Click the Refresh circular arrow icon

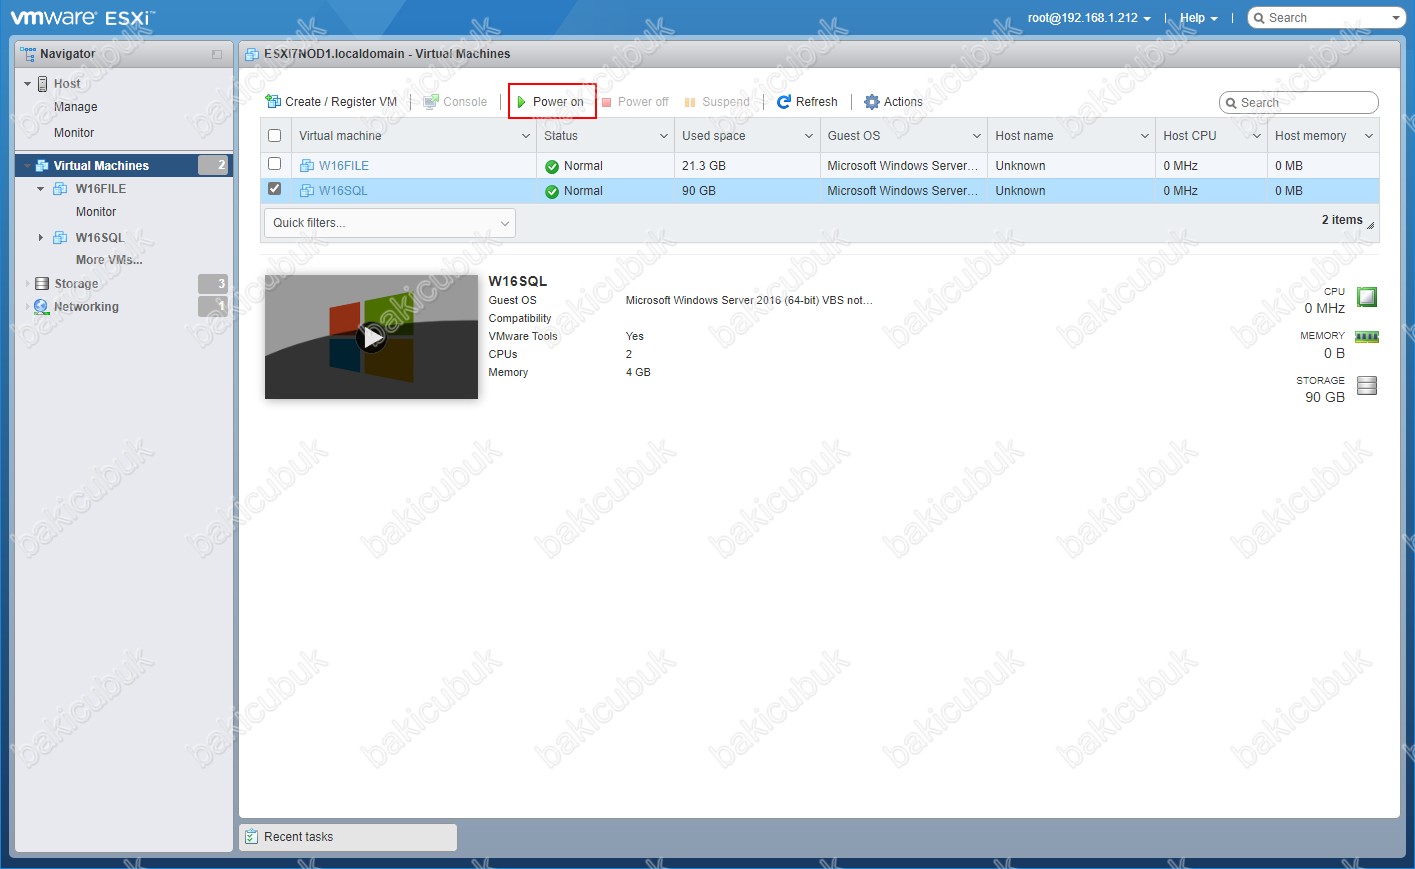point(784,102)
